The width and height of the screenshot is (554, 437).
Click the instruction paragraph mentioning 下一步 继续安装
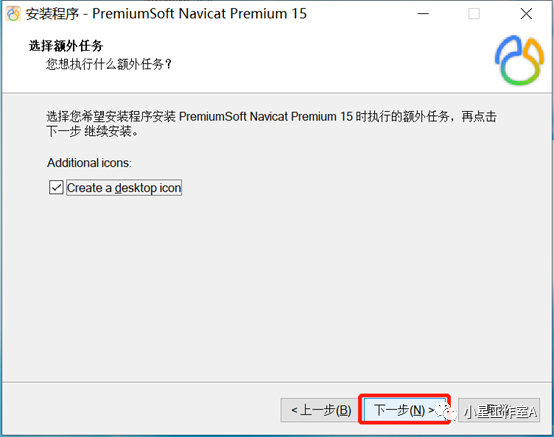[271, 124]
